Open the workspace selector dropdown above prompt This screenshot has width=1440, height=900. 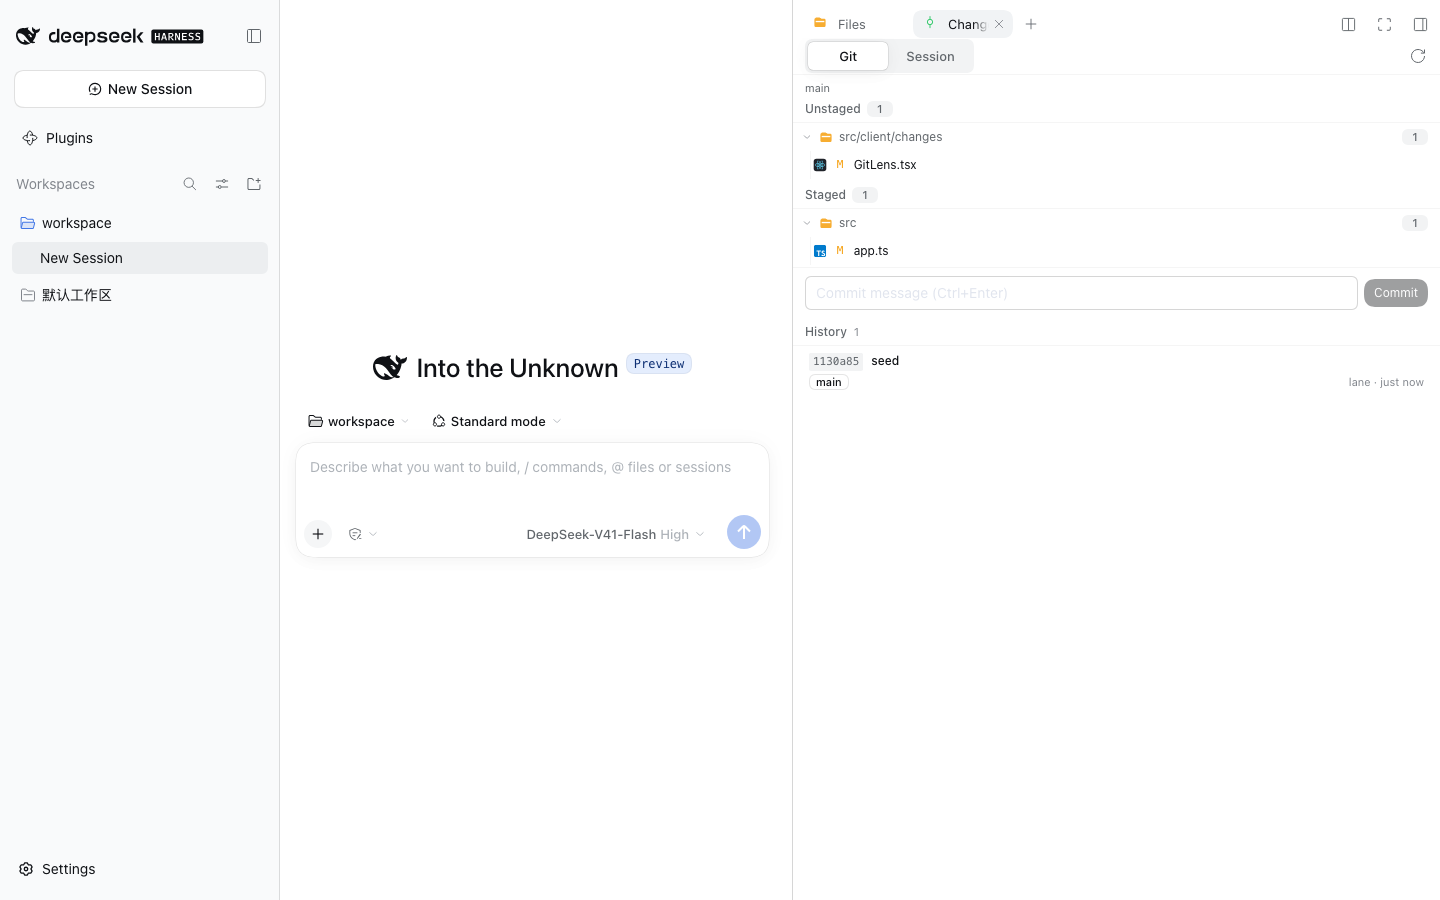[358, 421]
